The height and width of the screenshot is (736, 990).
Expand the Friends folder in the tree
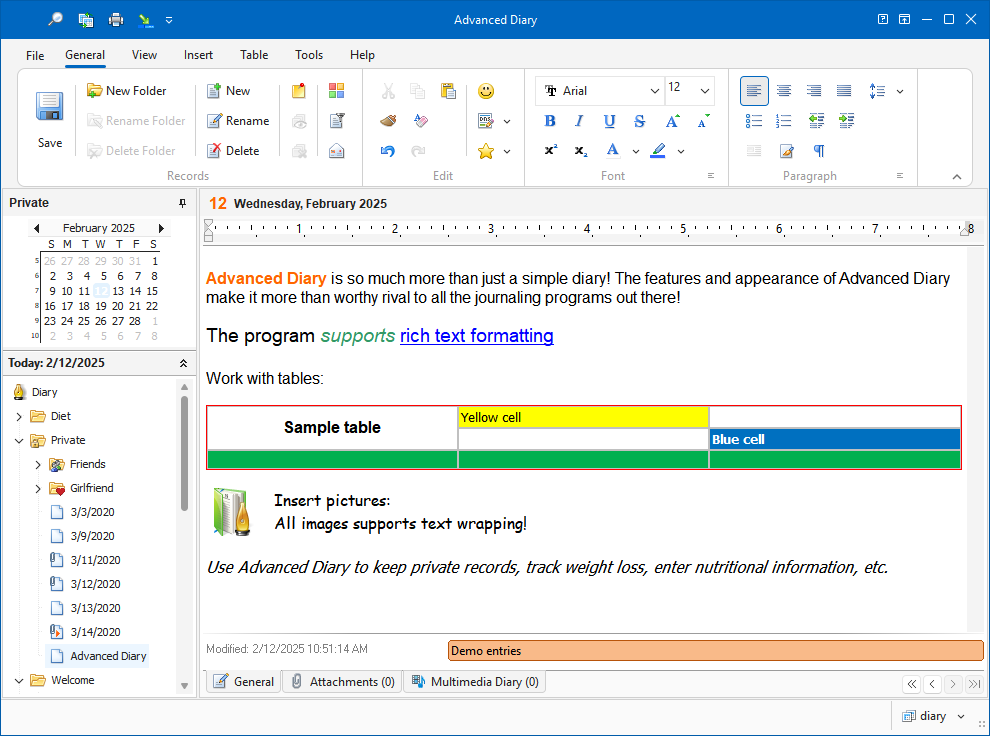point(38,465)
